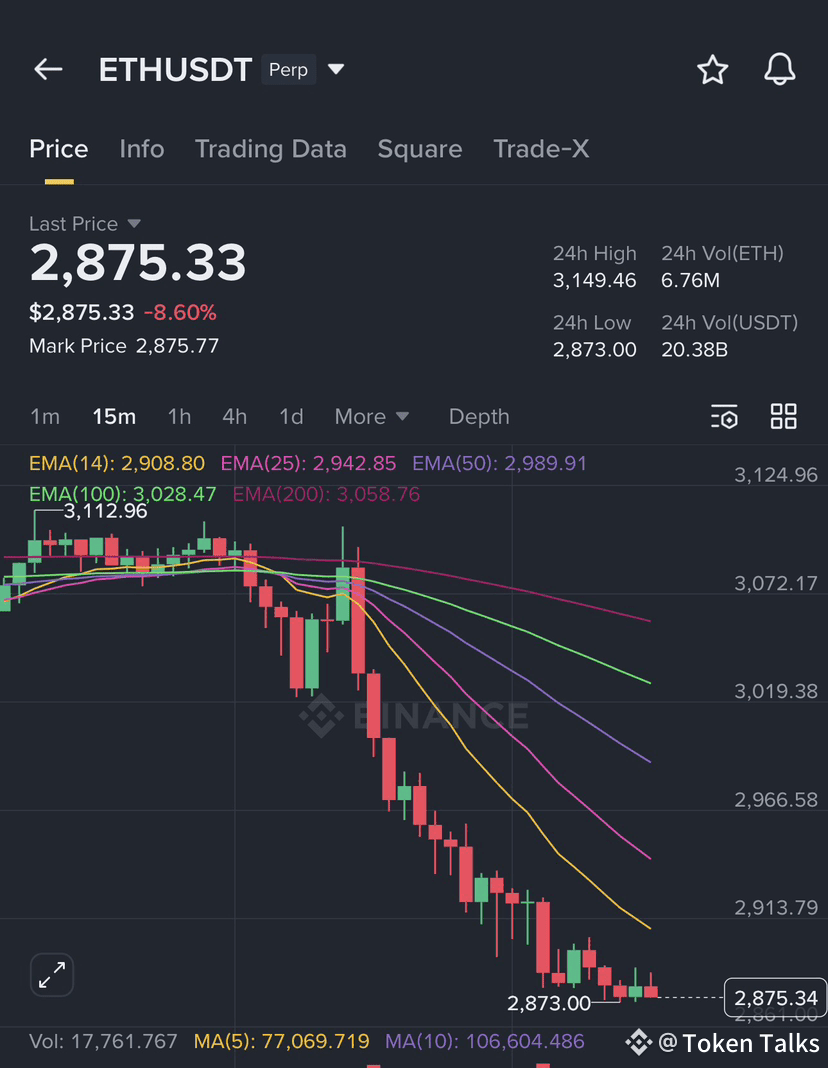Viewport: 828px width, 1068px height.
Task: Switch to the Square tab
Action: [419, 148]
